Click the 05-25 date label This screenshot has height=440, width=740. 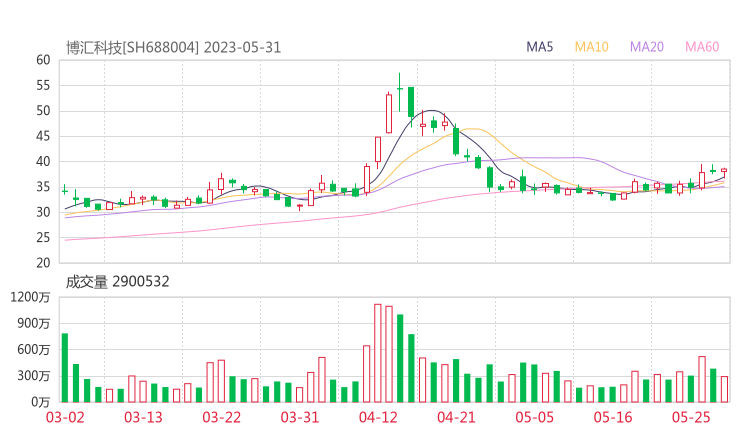691,417
